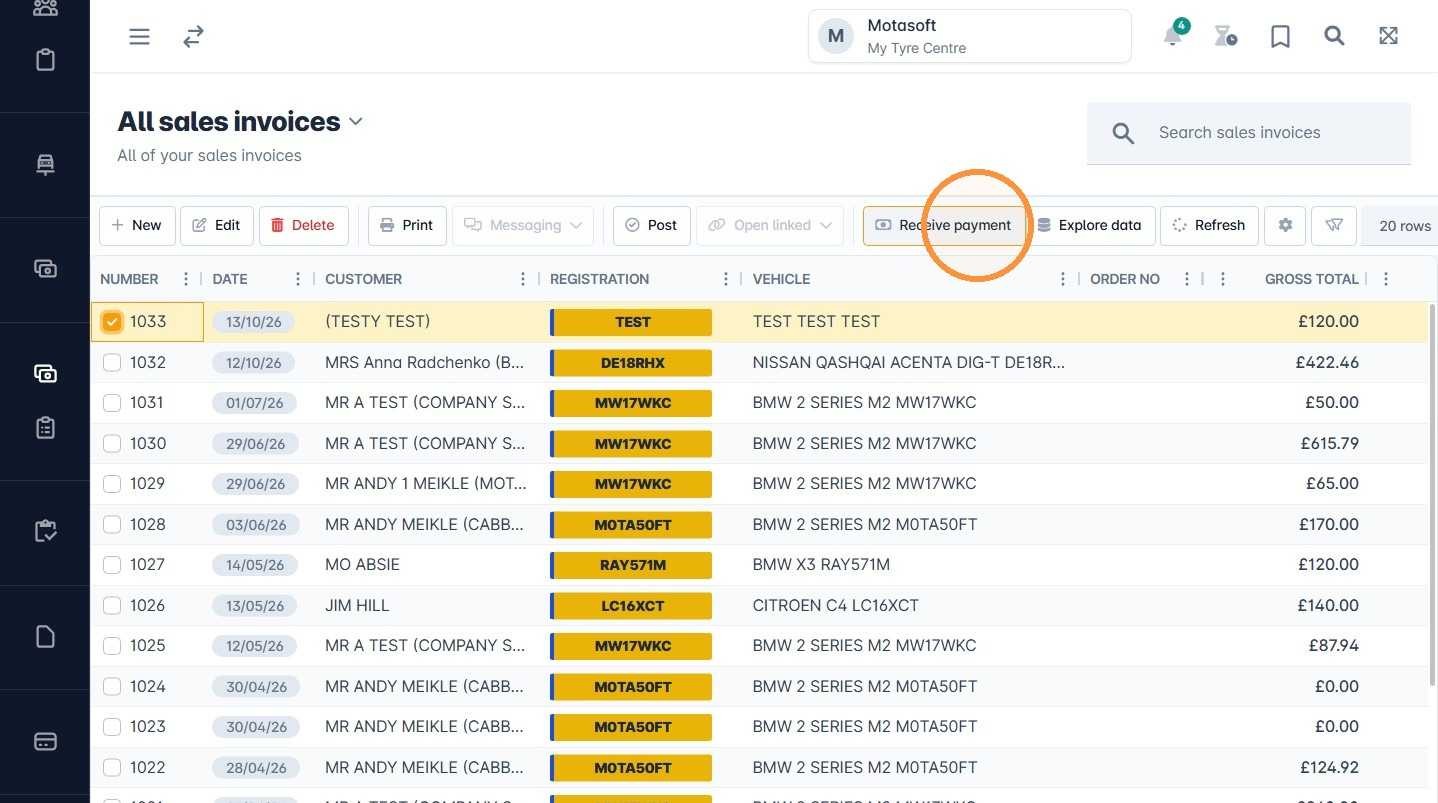Uncheck the invoice 1033 checkbox
The height and width of the screenshot is (803, 1438).
click(x=112, y=322)
